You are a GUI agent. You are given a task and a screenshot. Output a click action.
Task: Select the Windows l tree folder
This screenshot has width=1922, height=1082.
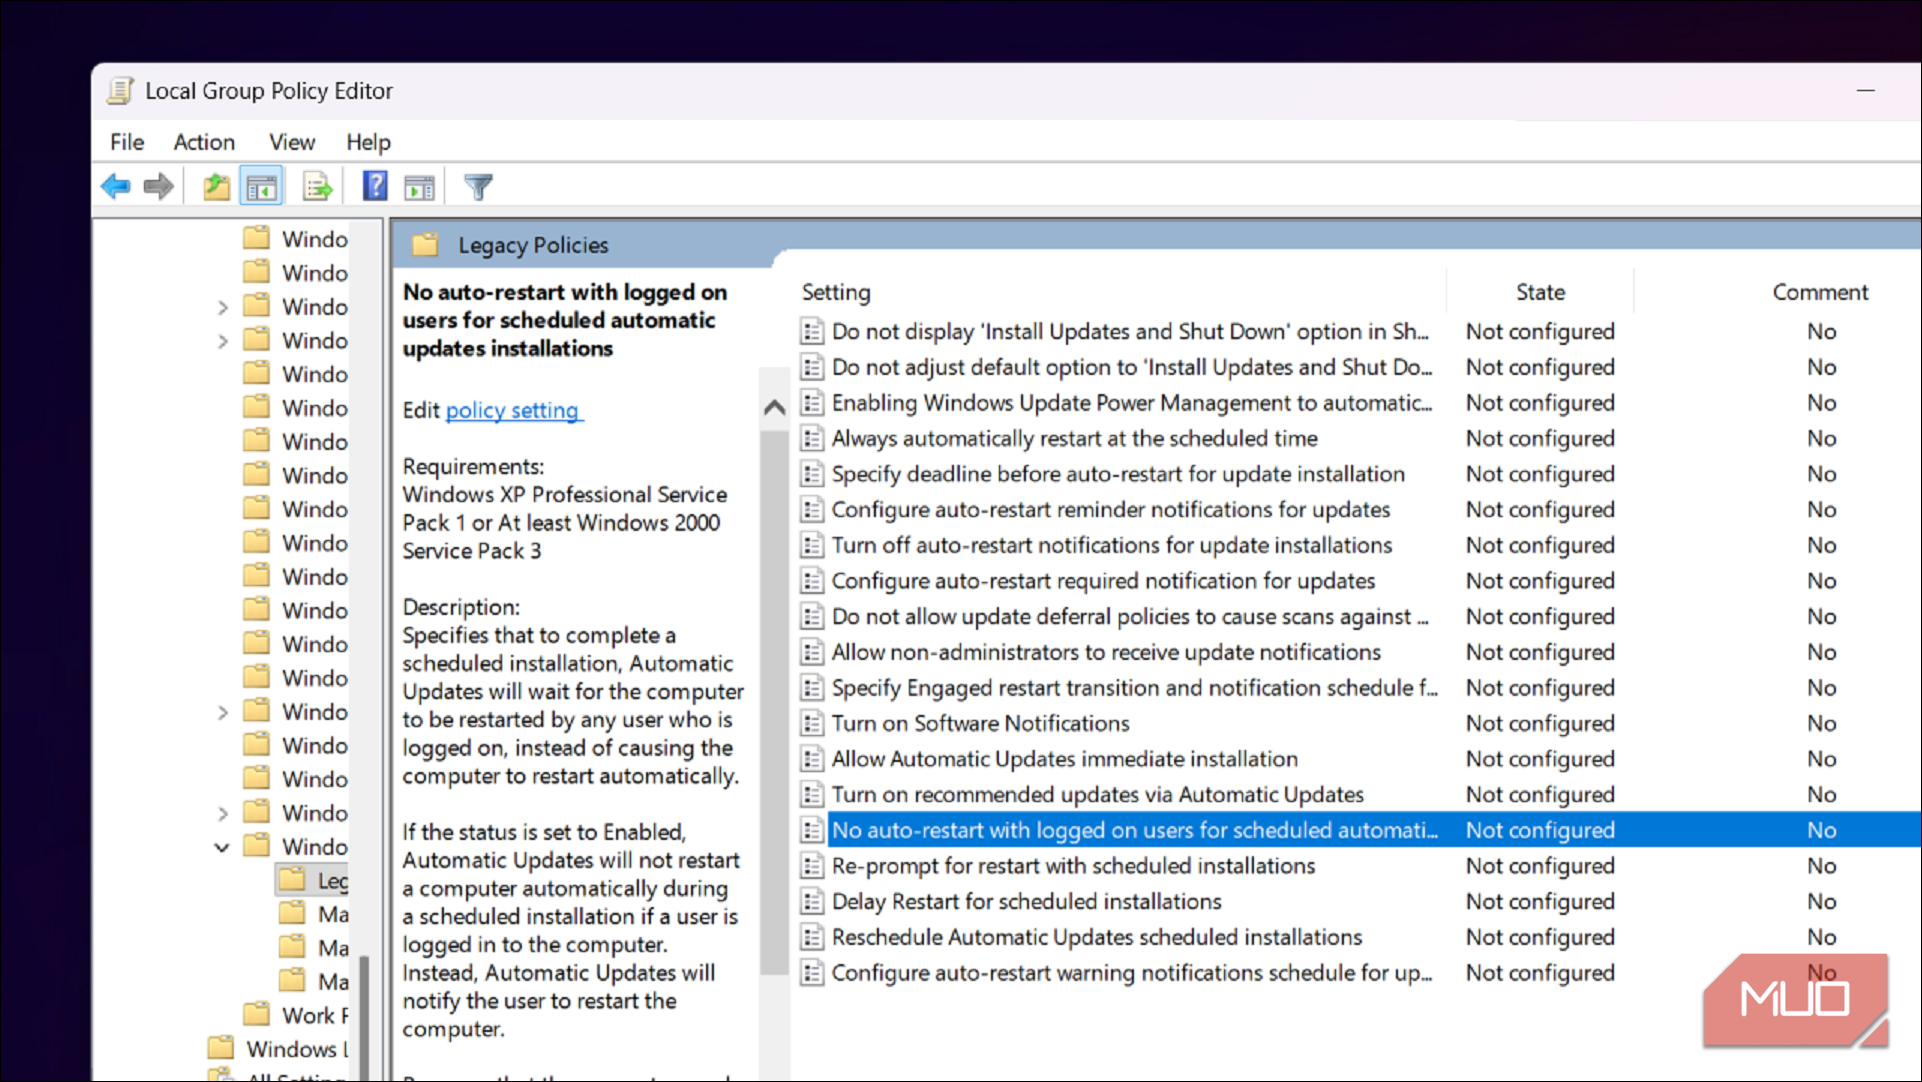[279, 1049]
